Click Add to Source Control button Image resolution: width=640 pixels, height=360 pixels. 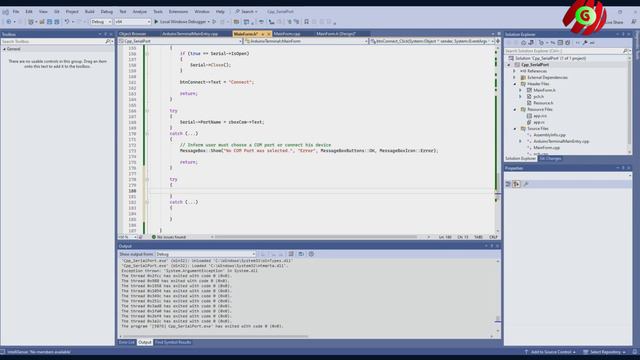coord(550,352)
